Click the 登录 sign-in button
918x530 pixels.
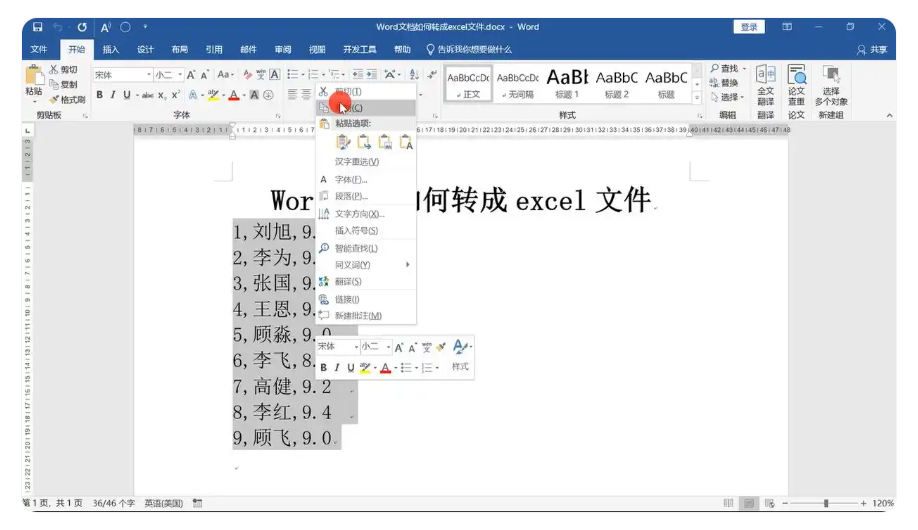[x=748, y=27]
